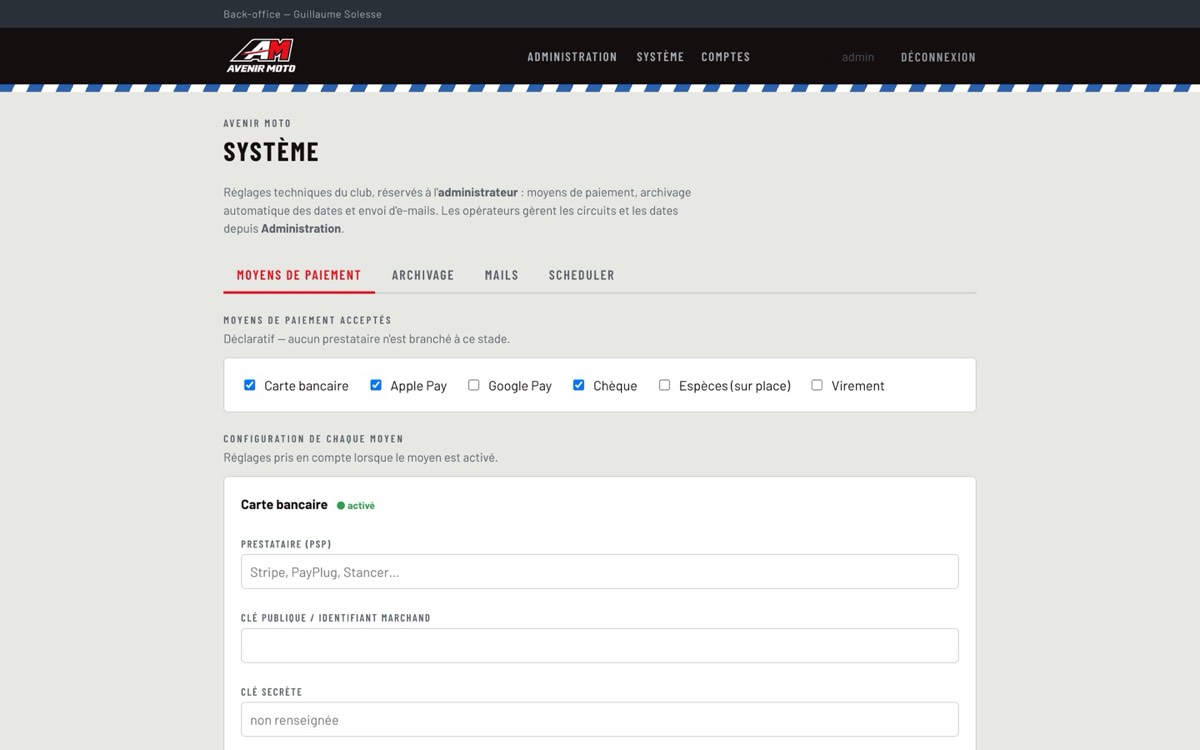Click the green activé status badge
The width and height of the screenshot is (1200, 750).
pyautogui.click(x=356, y=506)
